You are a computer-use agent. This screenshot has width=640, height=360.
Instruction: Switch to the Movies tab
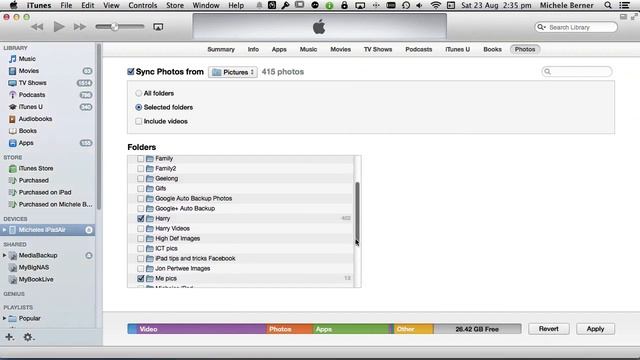pos(340,49)
